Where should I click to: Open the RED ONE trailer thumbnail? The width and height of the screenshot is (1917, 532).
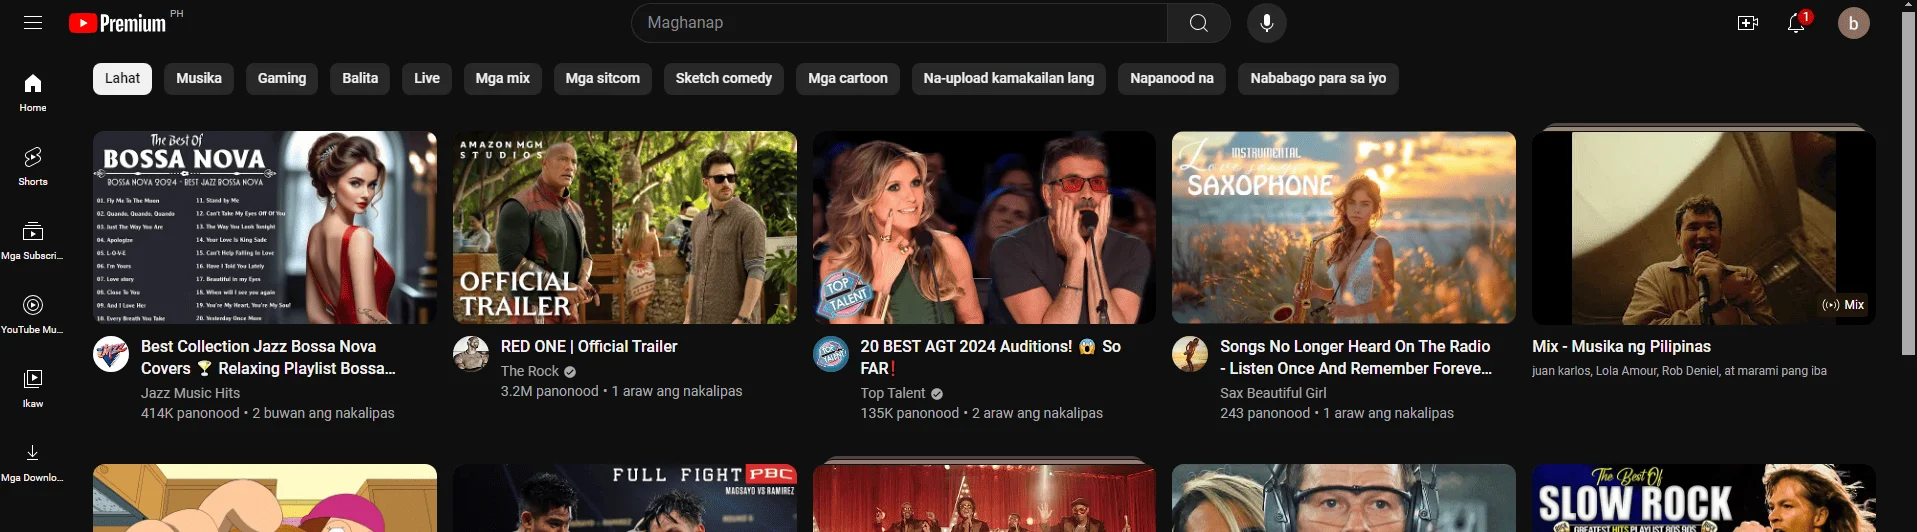click(x=625, y=227)
